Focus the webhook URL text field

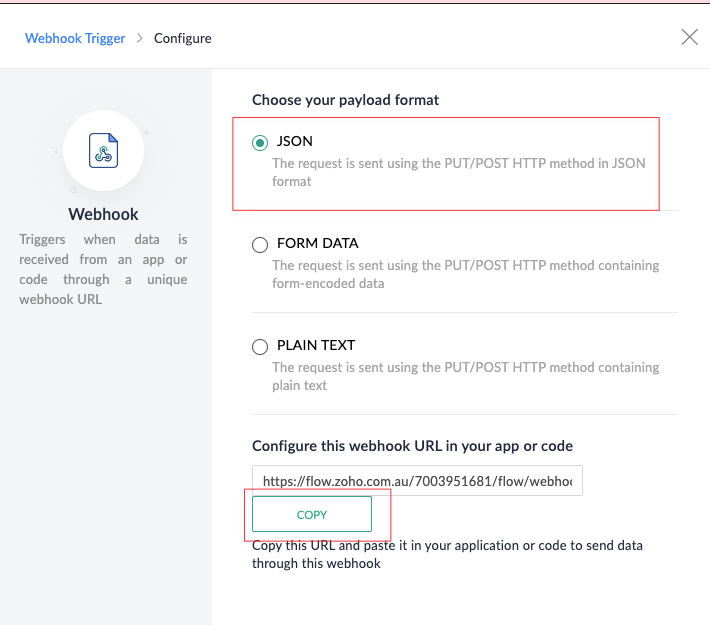[417, 481]
